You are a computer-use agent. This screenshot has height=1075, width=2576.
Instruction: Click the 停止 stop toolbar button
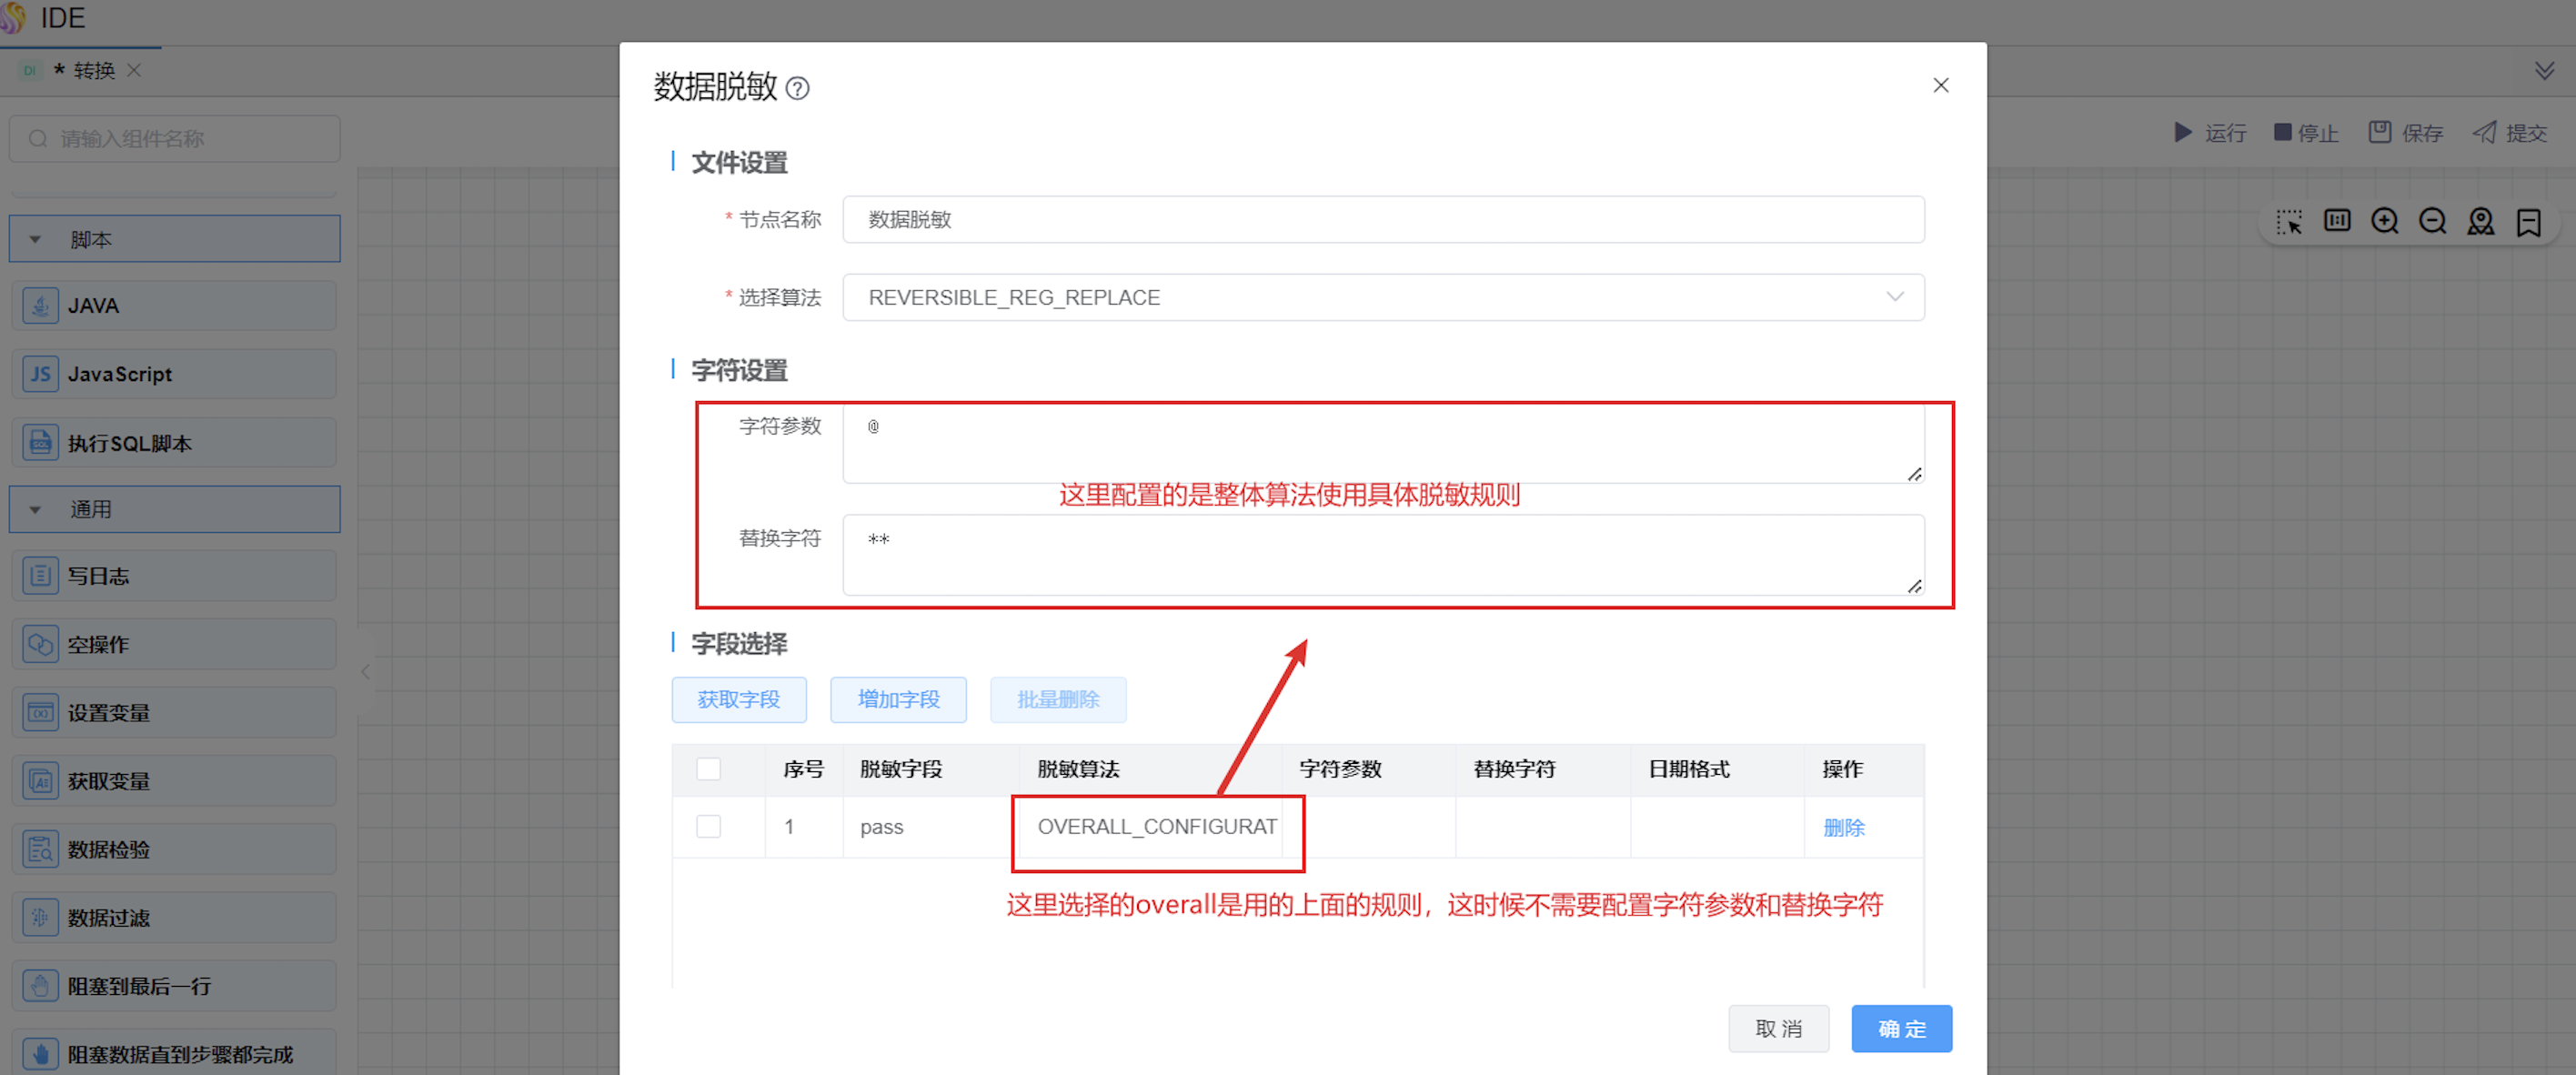(2305, 133)
